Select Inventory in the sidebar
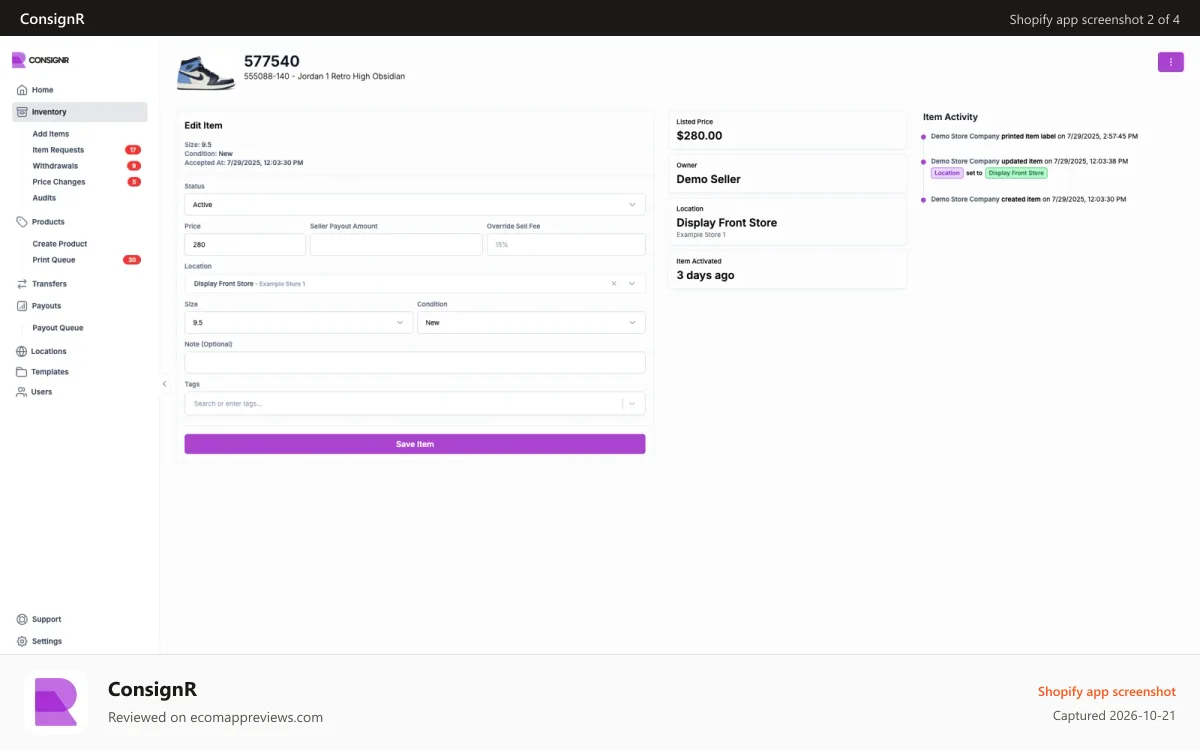 pos(80,112)
